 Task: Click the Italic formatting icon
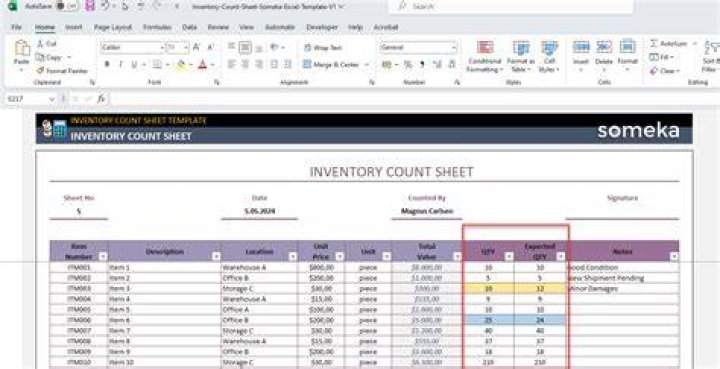tap(120, 65)
